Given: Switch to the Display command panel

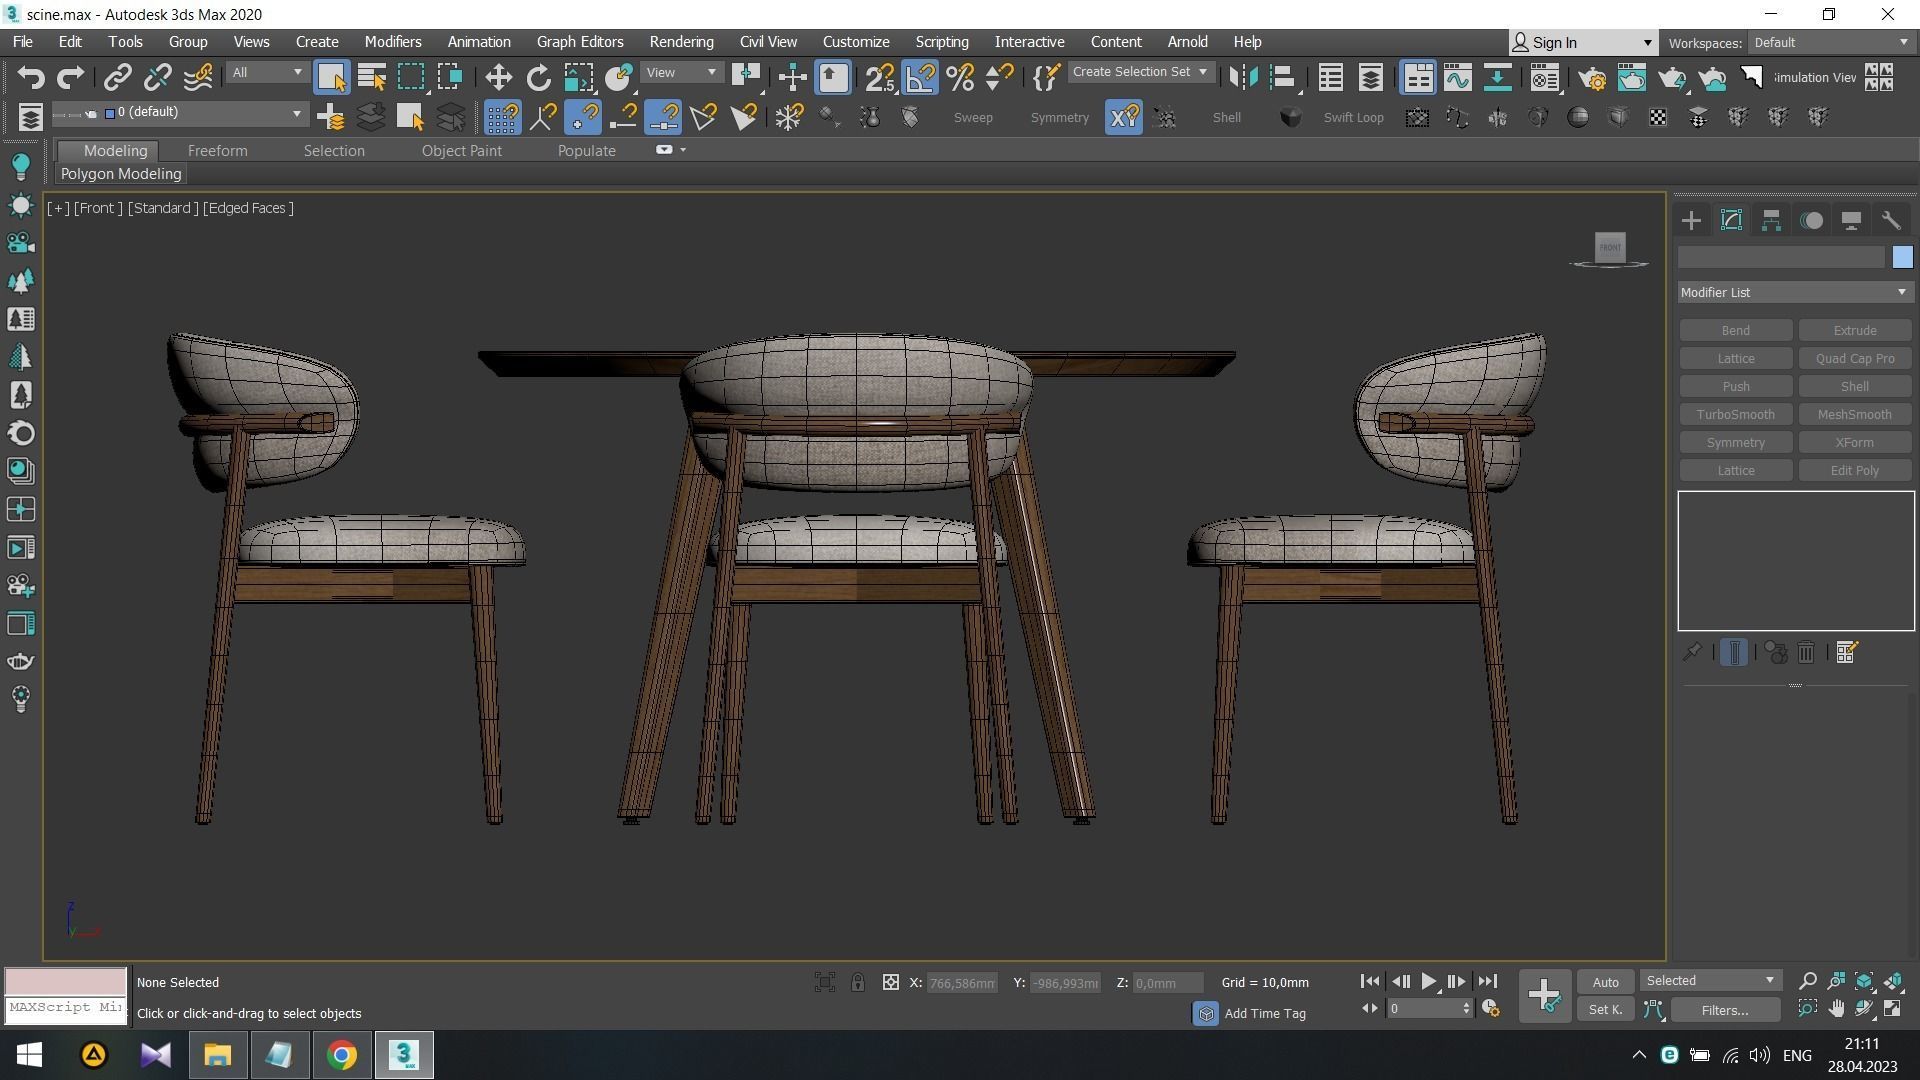Looking at the screenshot, I should click(x=1851, y=221).
